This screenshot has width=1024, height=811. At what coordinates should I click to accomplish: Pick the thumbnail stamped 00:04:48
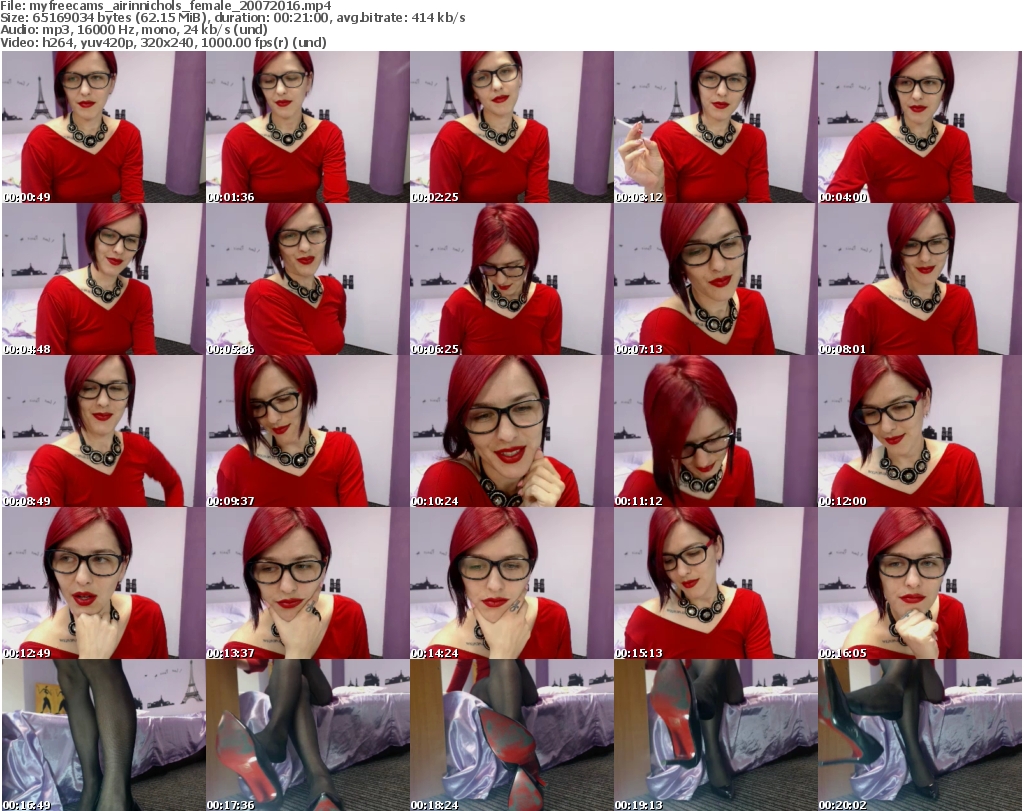103,279
